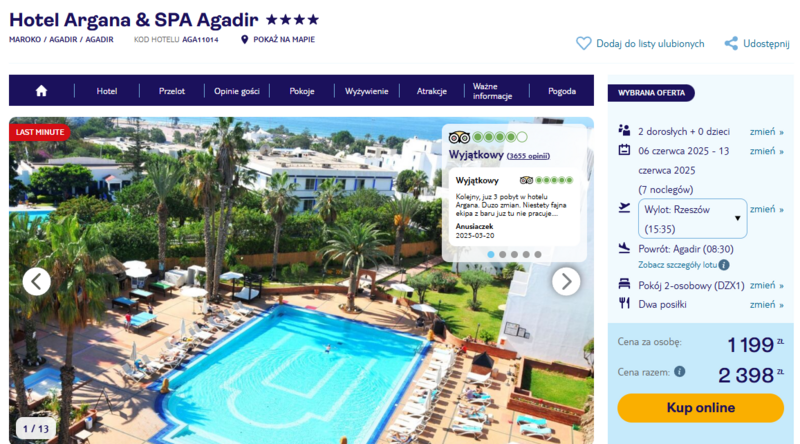Go to previous photo with left arrow
The height and width of the screenshot is (444, 800).
pyautogui.click(x=37, y=281)
